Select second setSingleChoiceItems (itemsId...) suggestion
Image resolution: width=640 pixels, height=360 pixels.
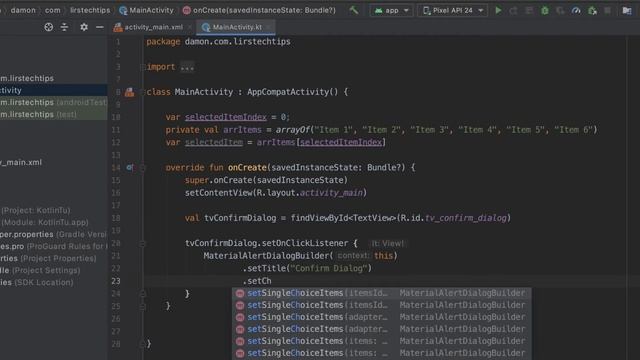pyautogui.click(x=382, y=305)
